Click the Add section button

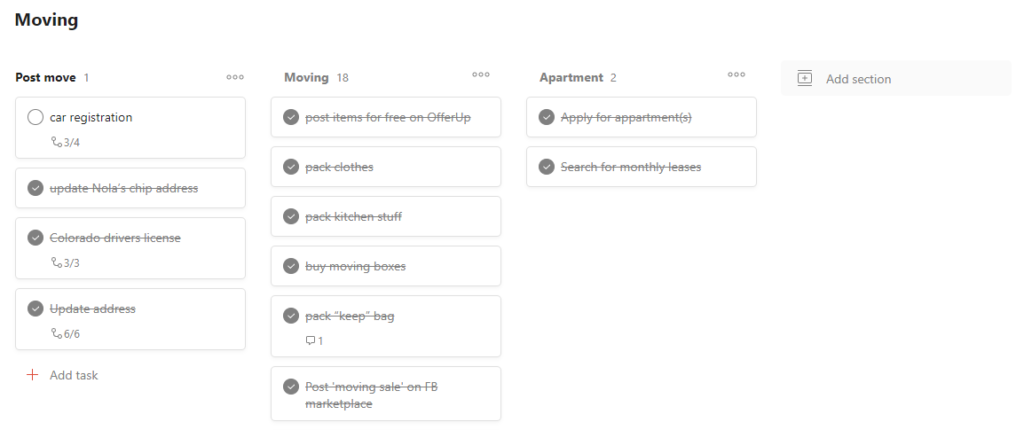pyautogui.click(x=896, y=78)
